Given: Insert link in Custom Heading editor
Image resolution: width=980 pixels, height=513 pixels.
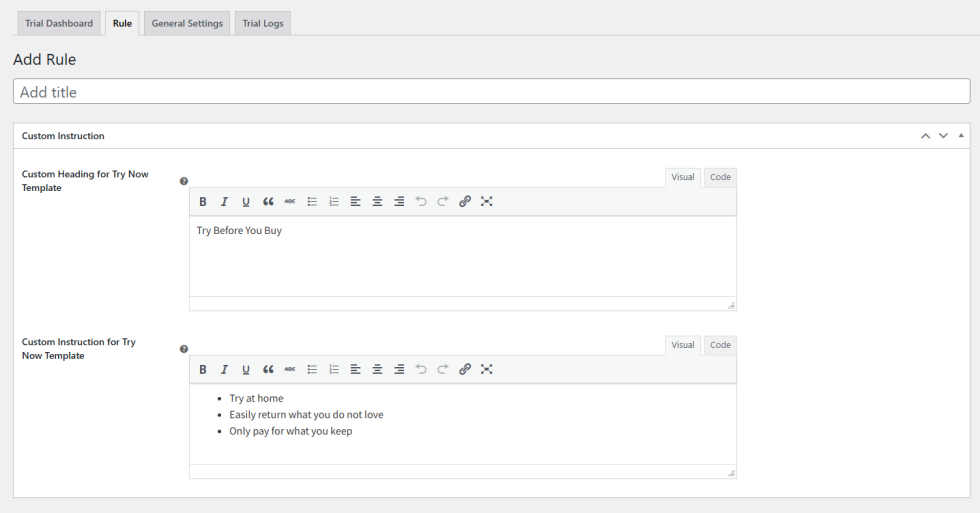Looking at the screenshot, I should 464,201.
